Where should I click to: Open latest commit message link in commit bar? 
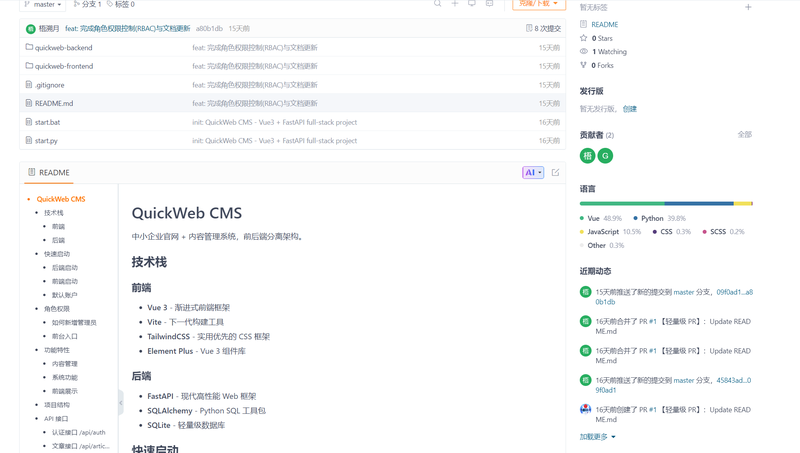pyautogui.click(x=128, y=29)
